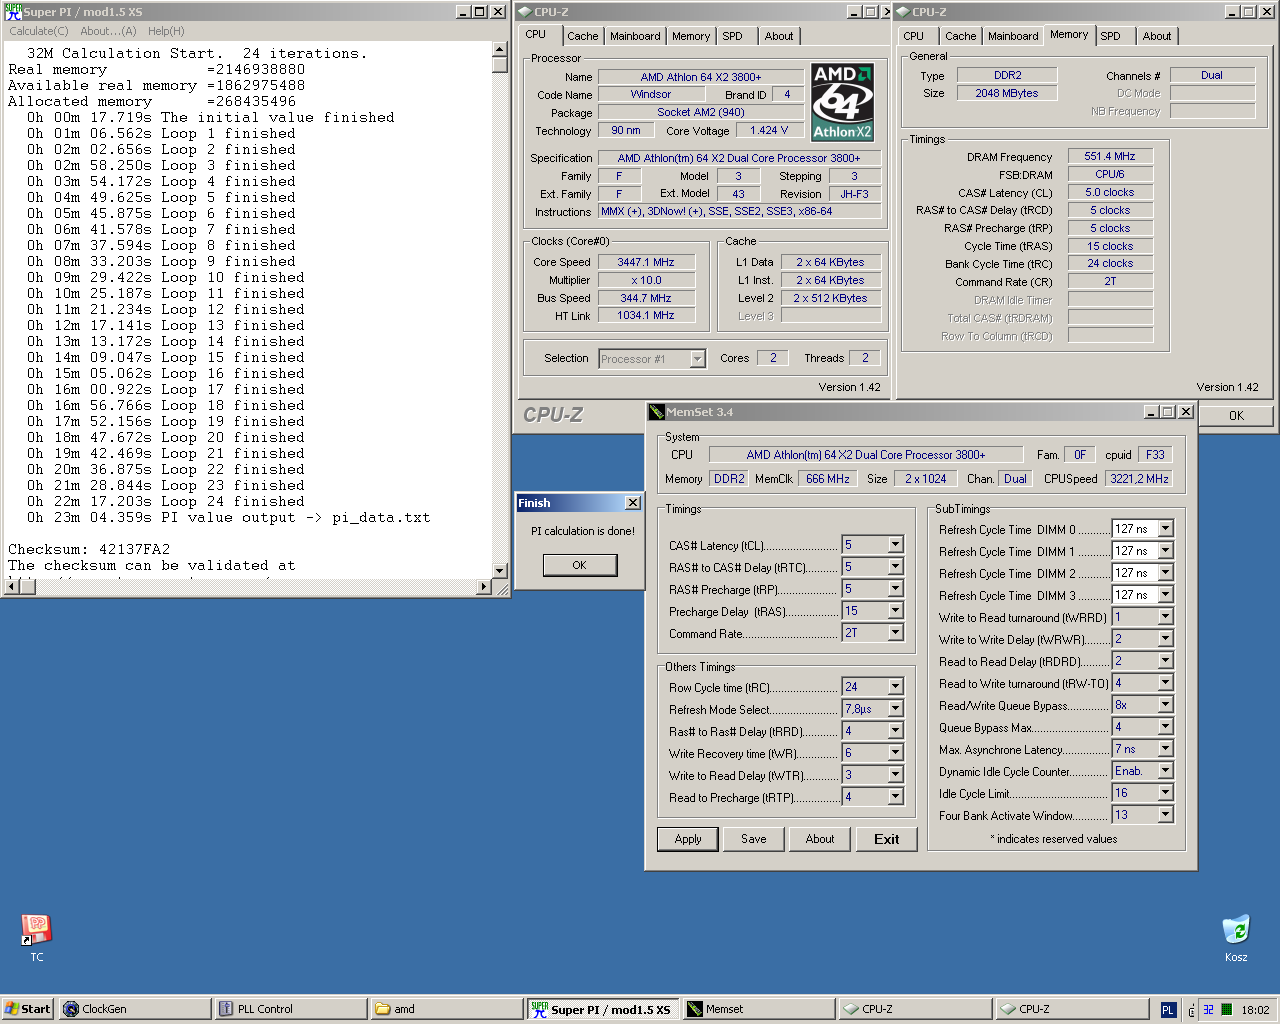Expand Queue Bypass Max dropdown
This screenshot has width=1280, height=1024.
click(1165, 727)
